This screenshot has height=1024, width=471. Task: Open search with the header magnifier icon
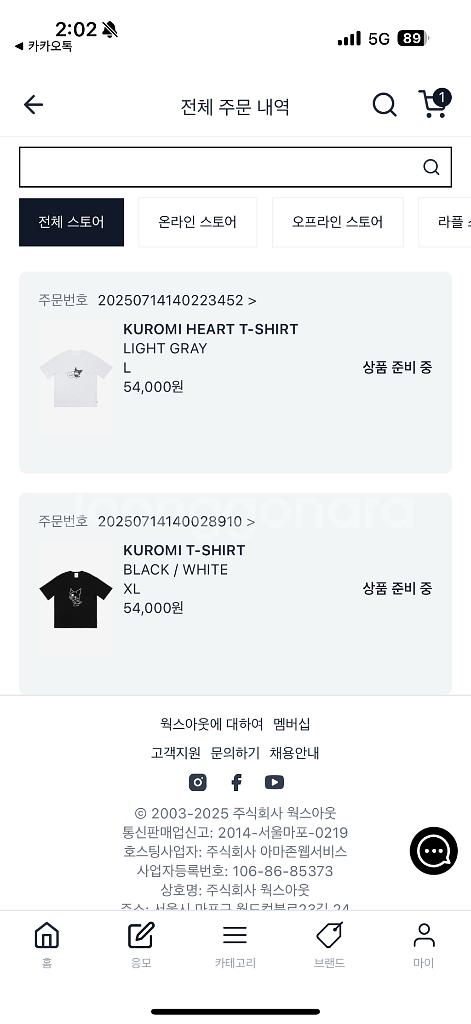click(385, 104)
